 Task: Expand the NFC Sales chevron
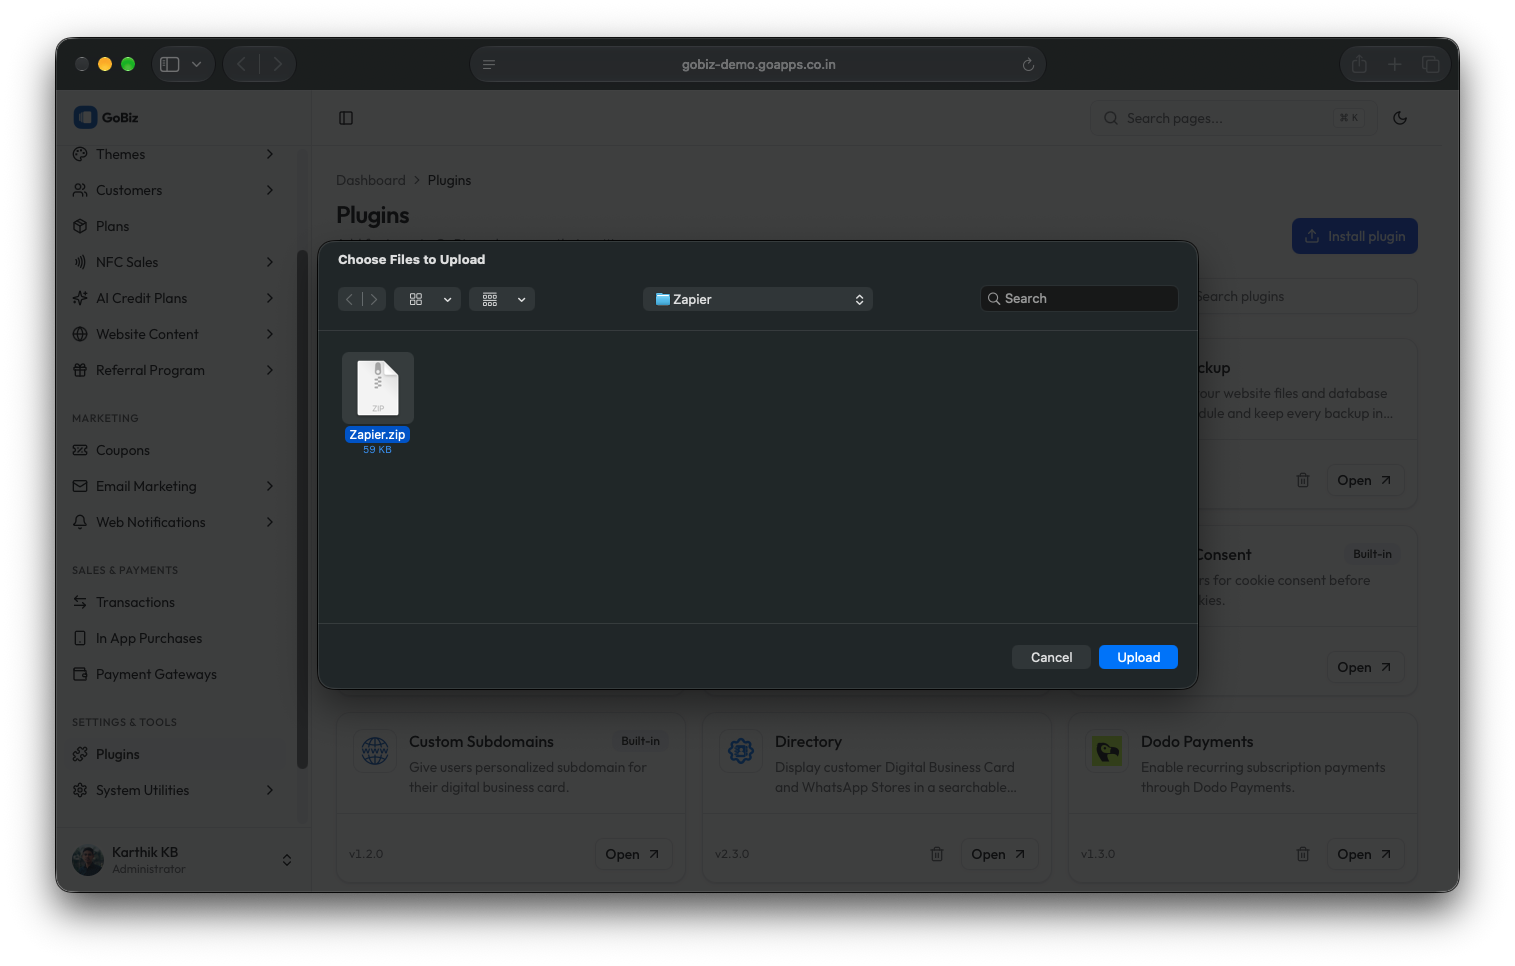tap(270, 262)
